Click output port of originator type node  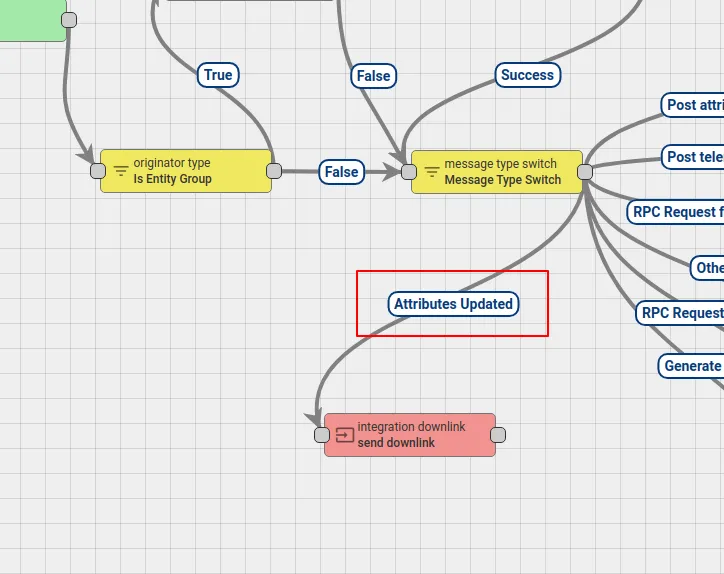coord(274,171)
